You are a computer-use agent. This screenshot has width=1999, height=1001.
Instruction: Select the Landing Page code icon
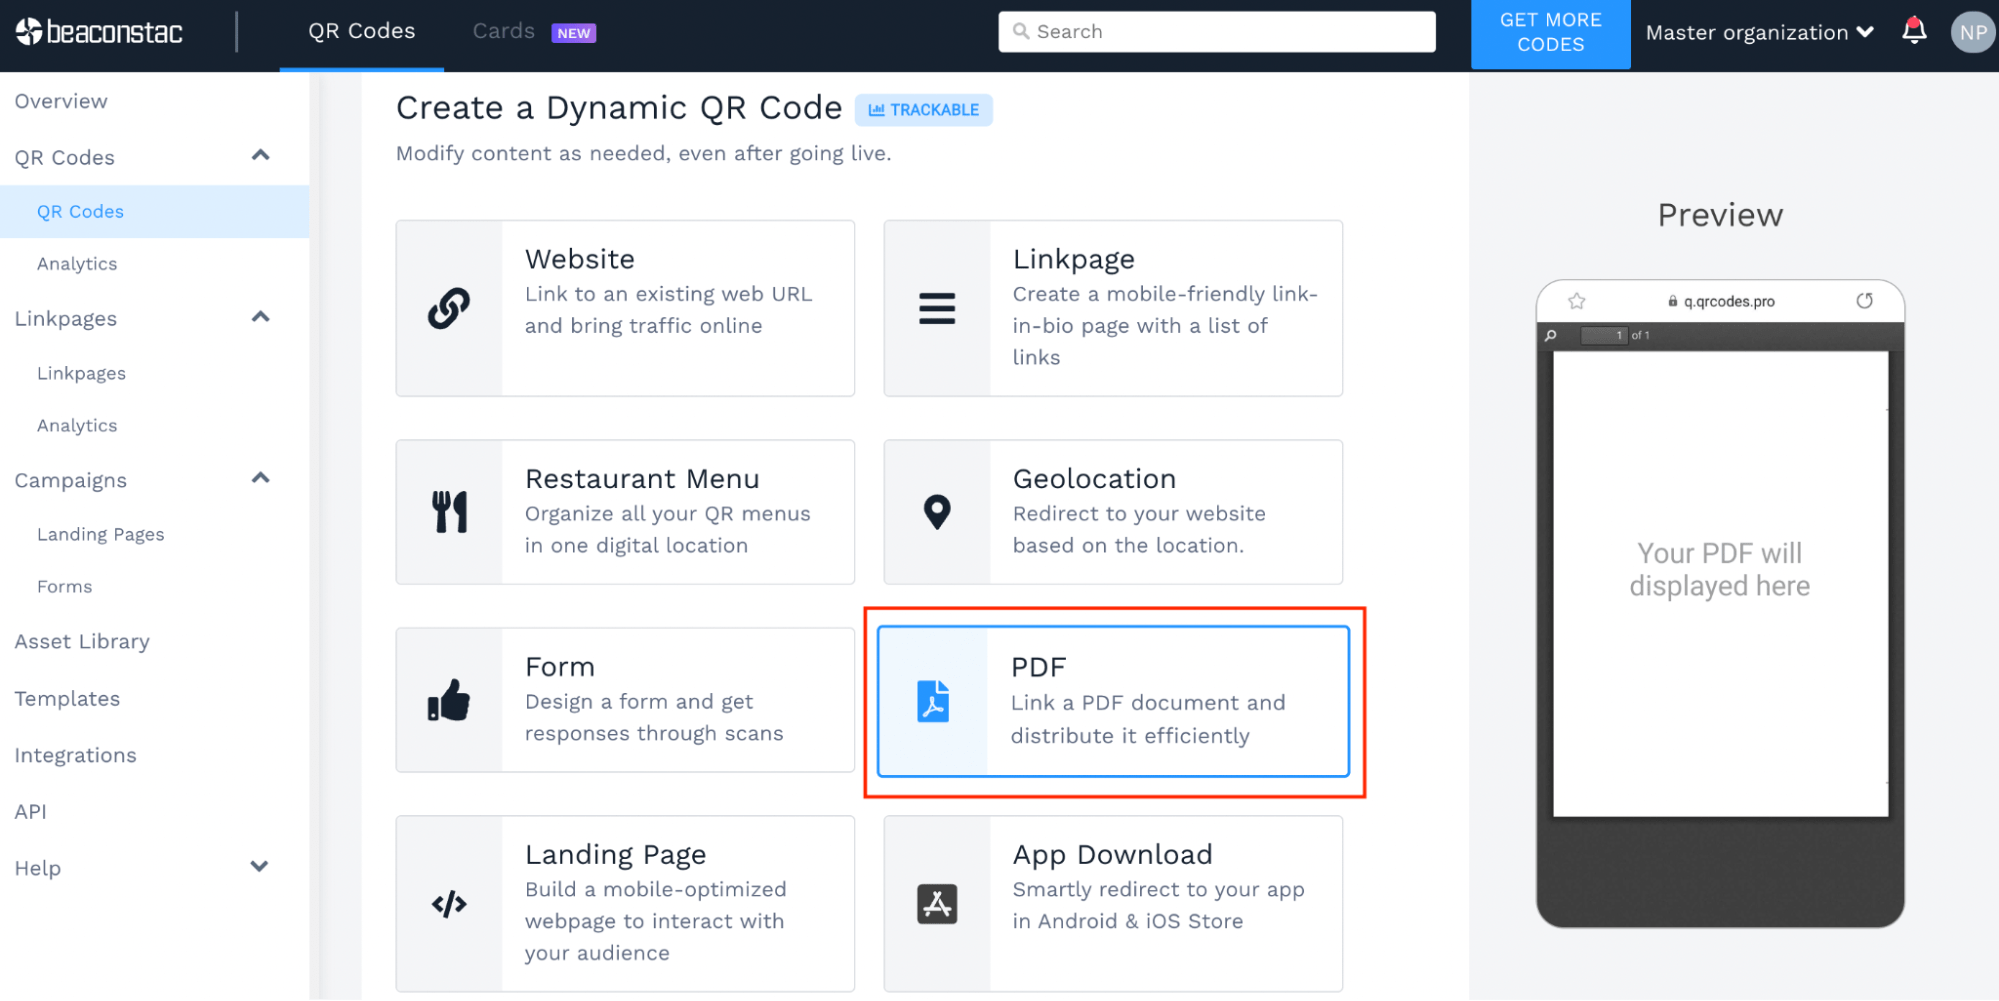450,902
